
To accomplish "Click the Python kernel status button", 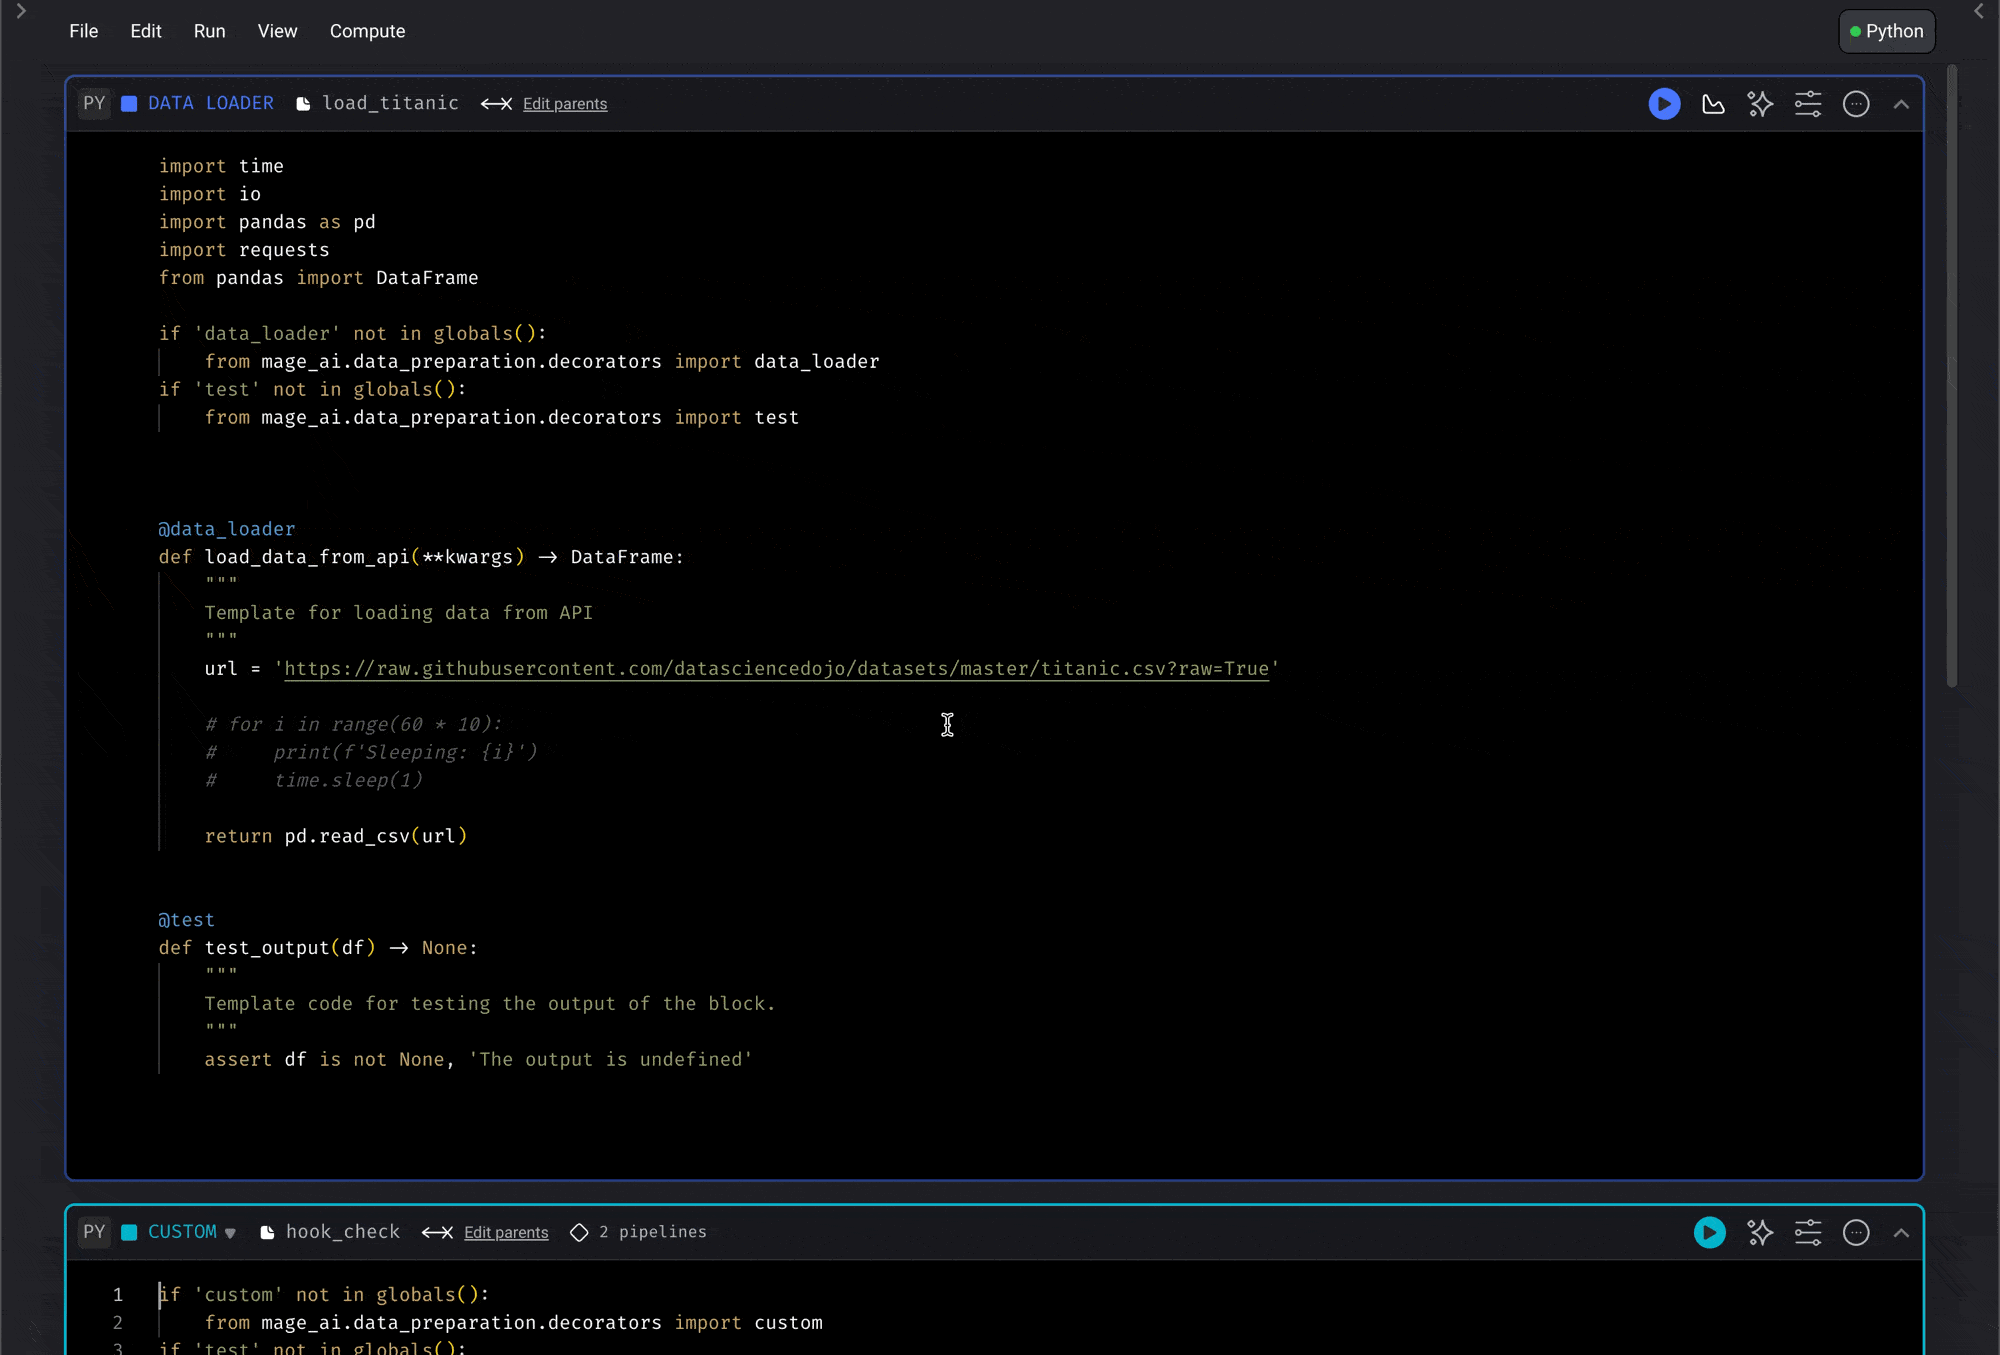I will click(x=1887, y=31).
